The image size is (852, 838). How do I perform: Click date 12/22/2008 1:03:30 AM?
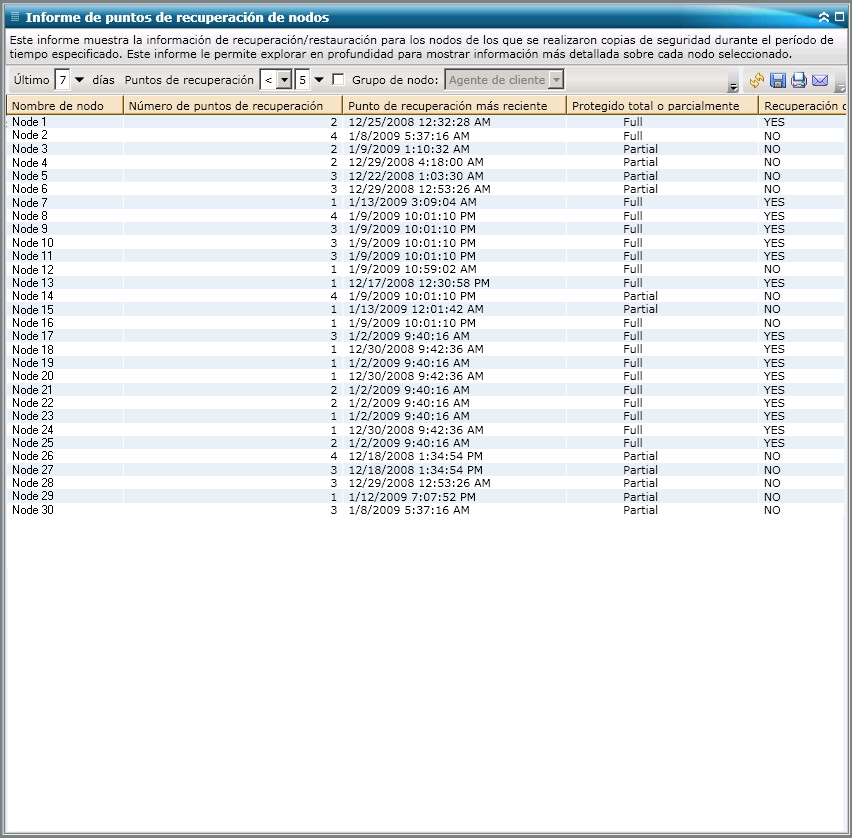(x=416, y=176)
